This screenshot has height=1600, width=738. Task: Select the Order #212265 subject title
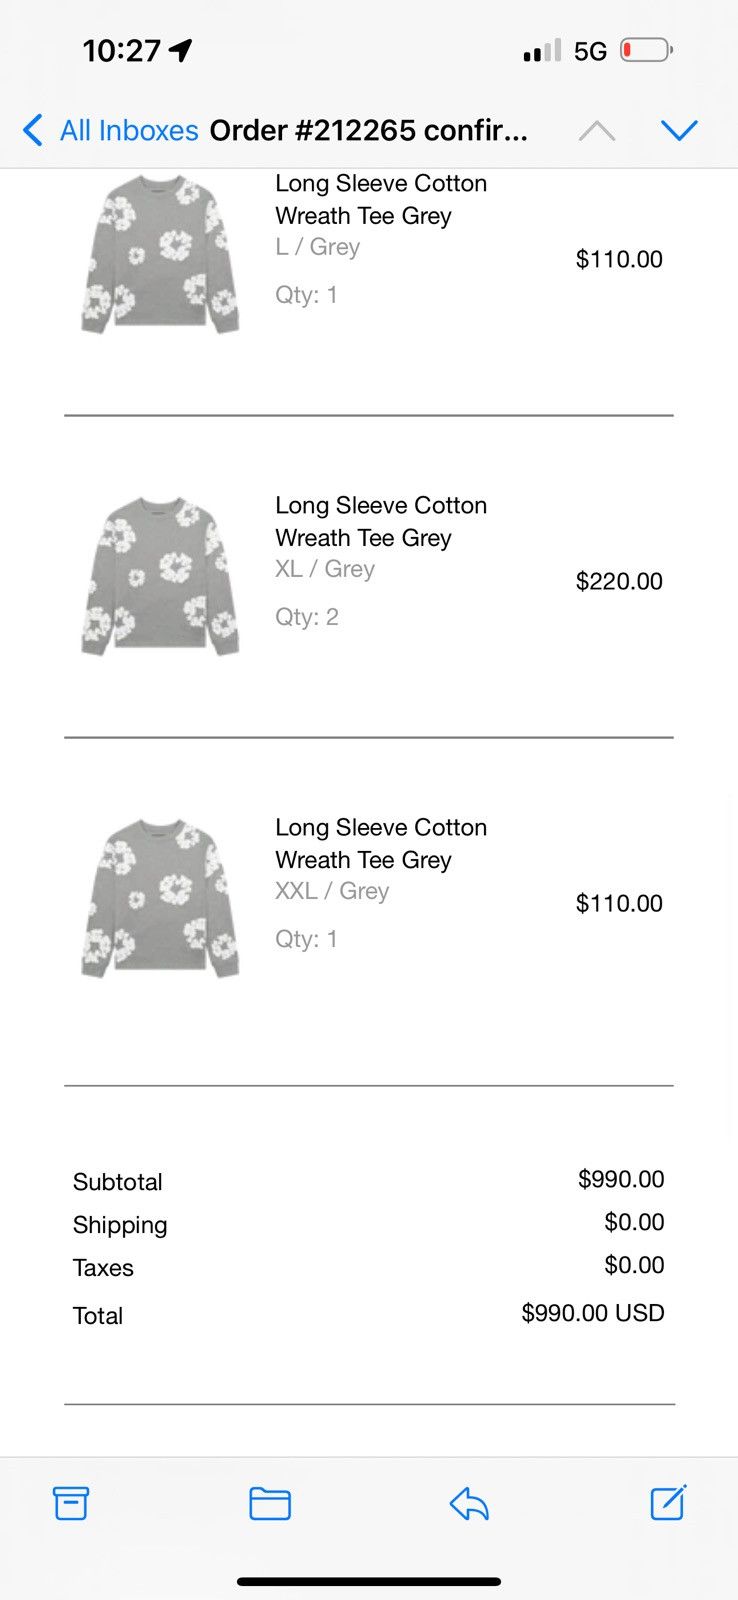(368, 131)
